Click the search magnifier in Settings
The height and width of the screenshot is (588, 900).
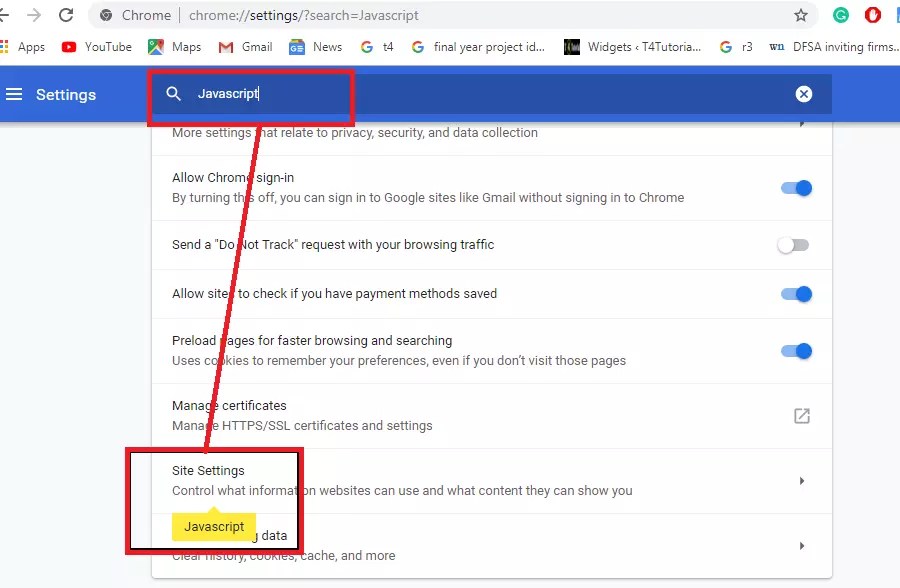tap(173, 93)
